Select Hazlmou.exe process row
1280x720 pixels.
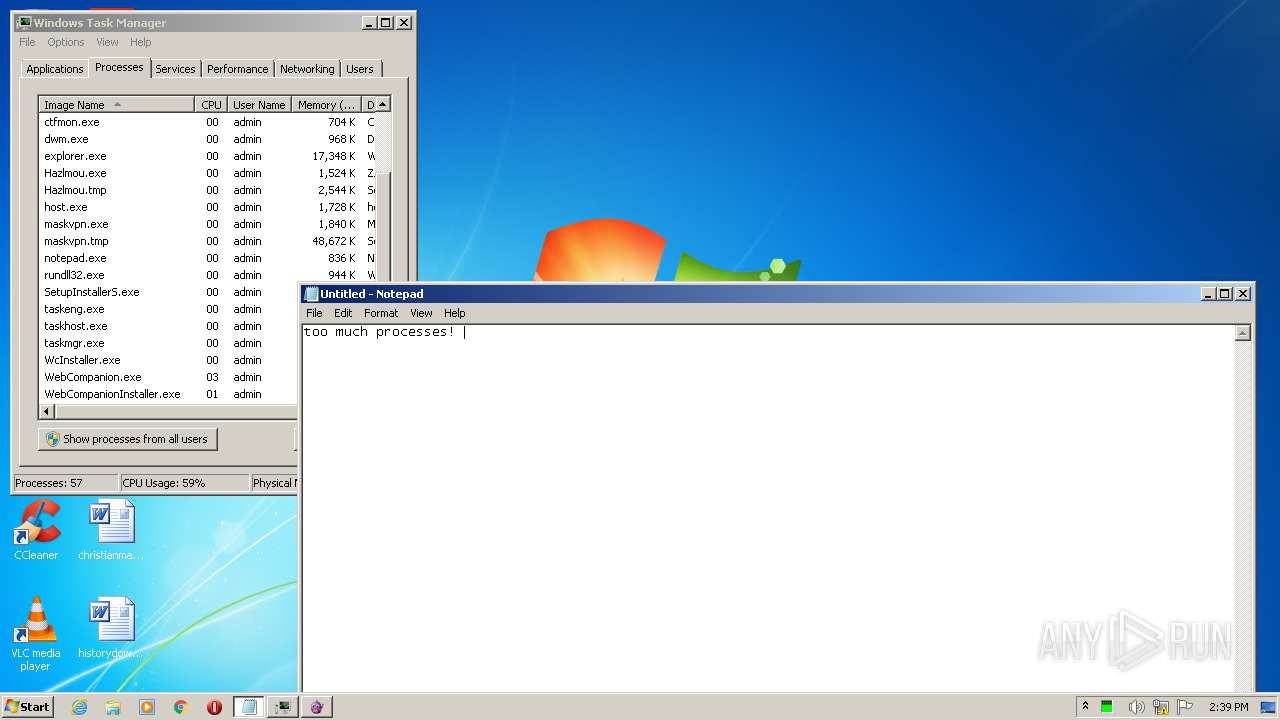[x=207, y=173]
